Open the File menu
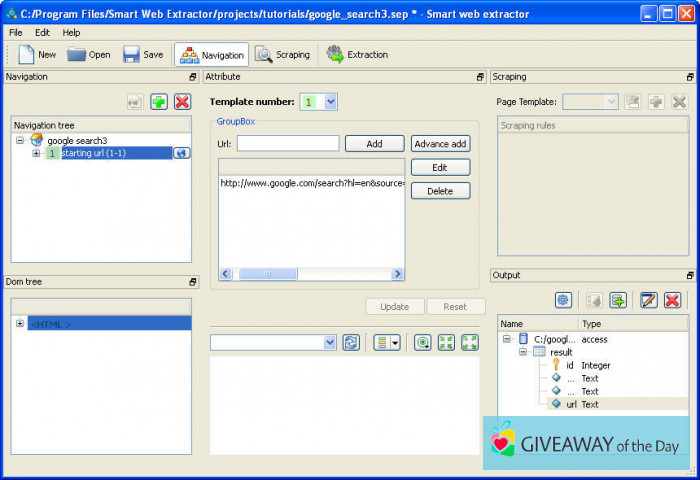700x480 pixels. [x=16, y=32]
